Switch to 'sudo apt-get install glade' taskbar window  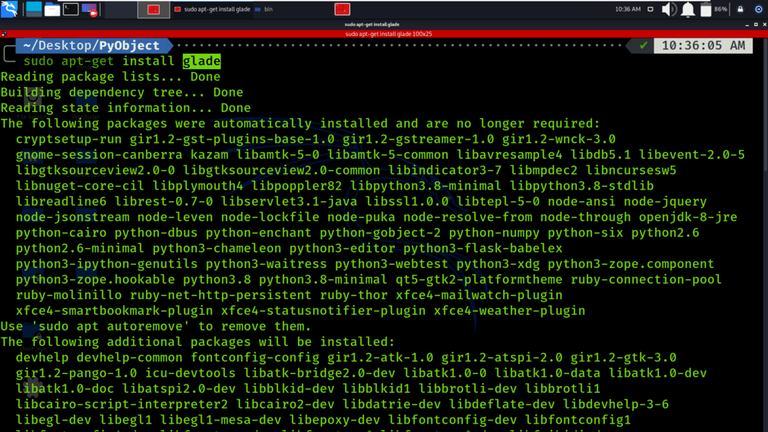point(212,9)
